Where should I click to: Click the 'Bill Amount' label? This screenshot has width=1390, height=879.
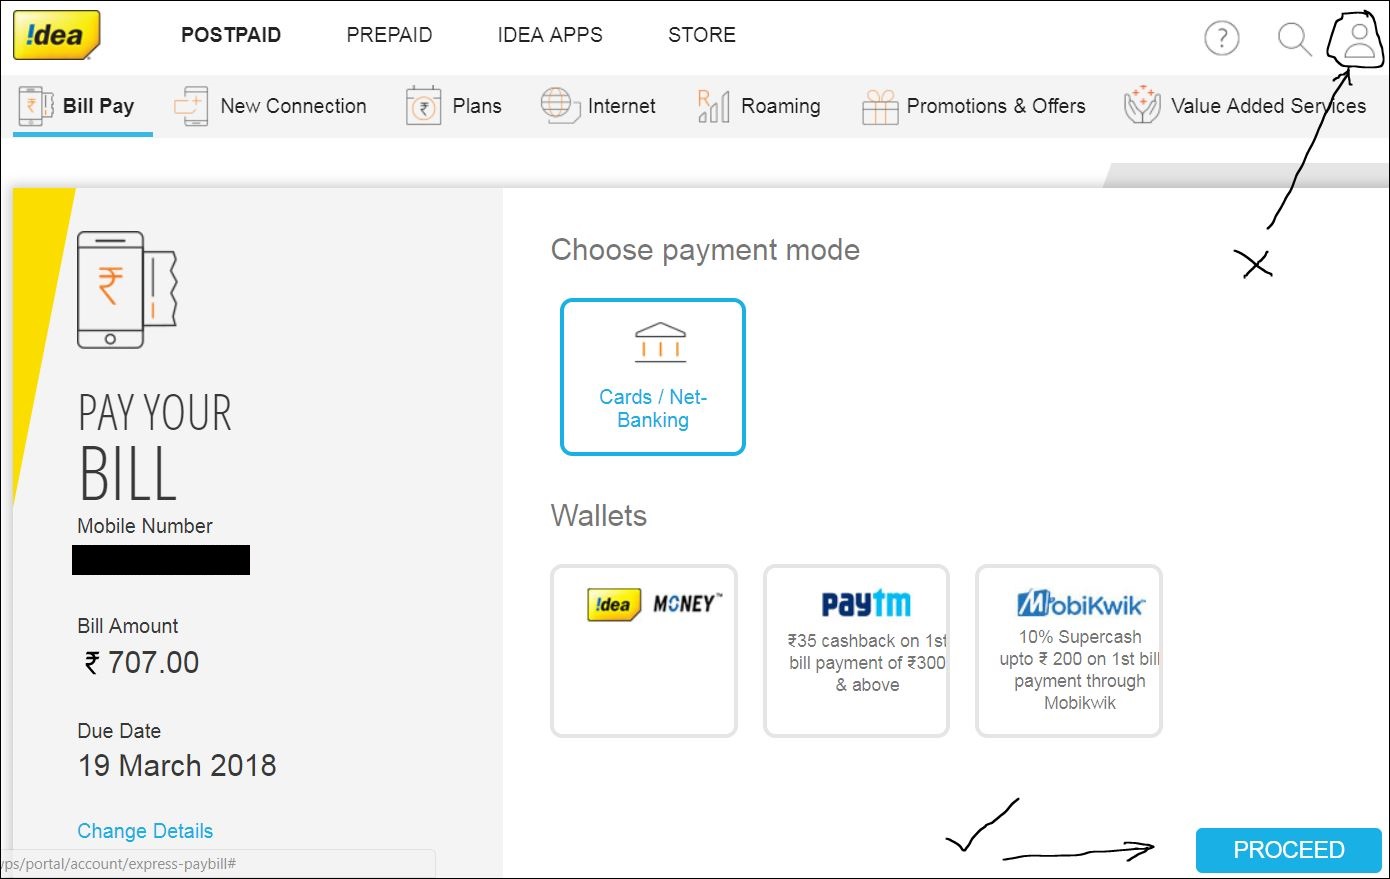click(128, 626)
